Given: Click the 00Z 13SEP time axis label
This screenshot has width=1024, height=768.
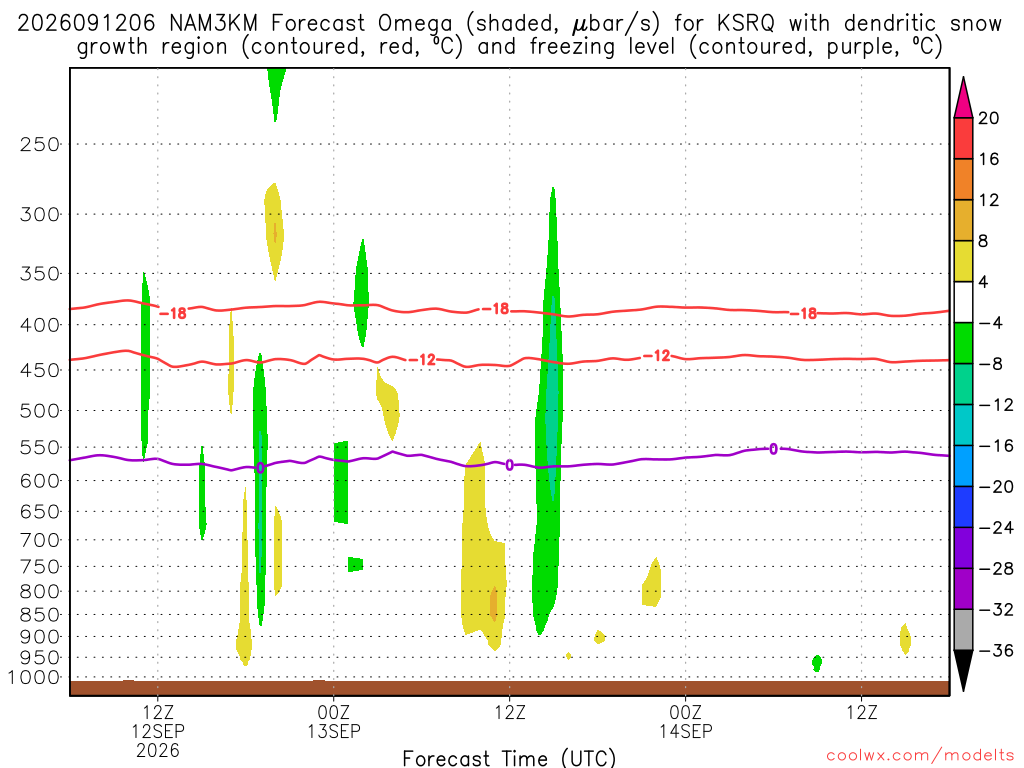Looking at the screenshot, I should 334,722.
